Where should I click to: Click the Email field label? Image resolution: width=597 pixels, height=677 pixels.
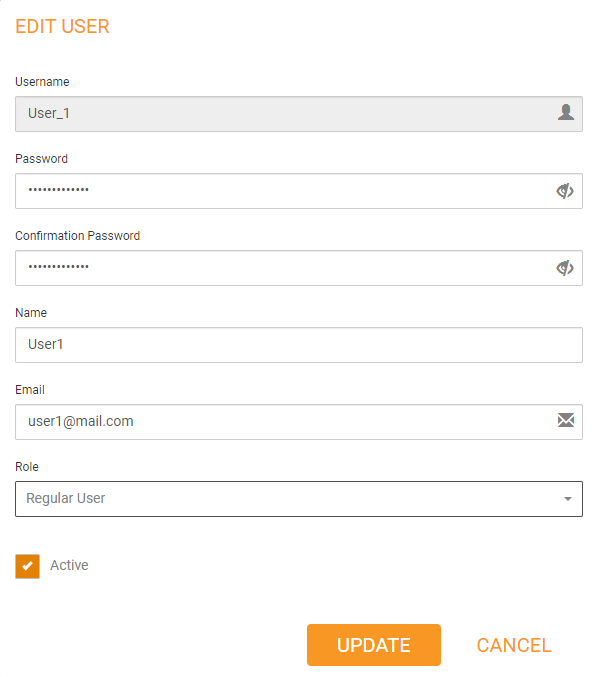click(30, 389)
